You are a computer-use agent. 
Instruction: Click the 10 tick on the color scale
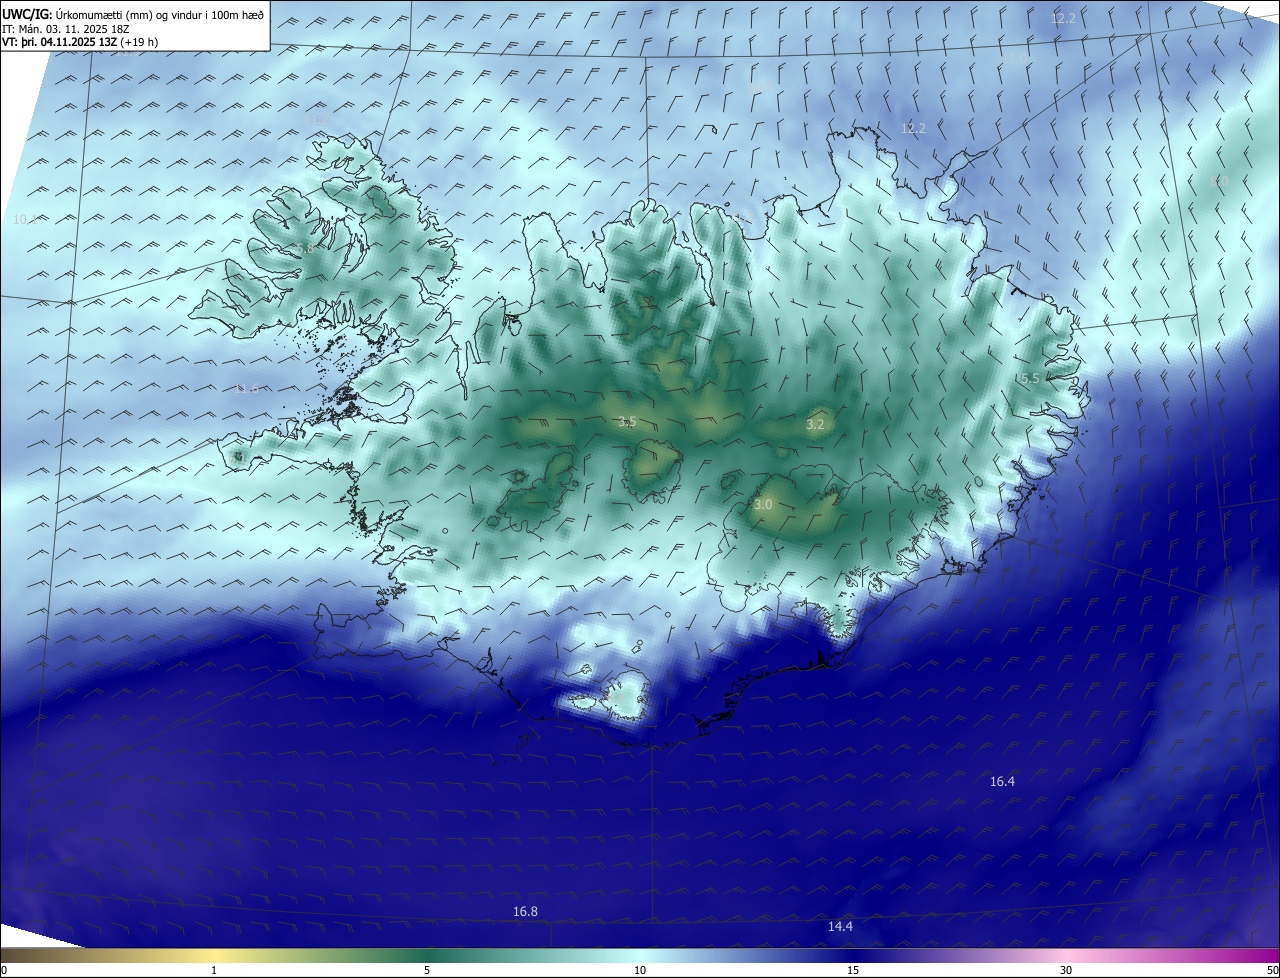(640, 970)
